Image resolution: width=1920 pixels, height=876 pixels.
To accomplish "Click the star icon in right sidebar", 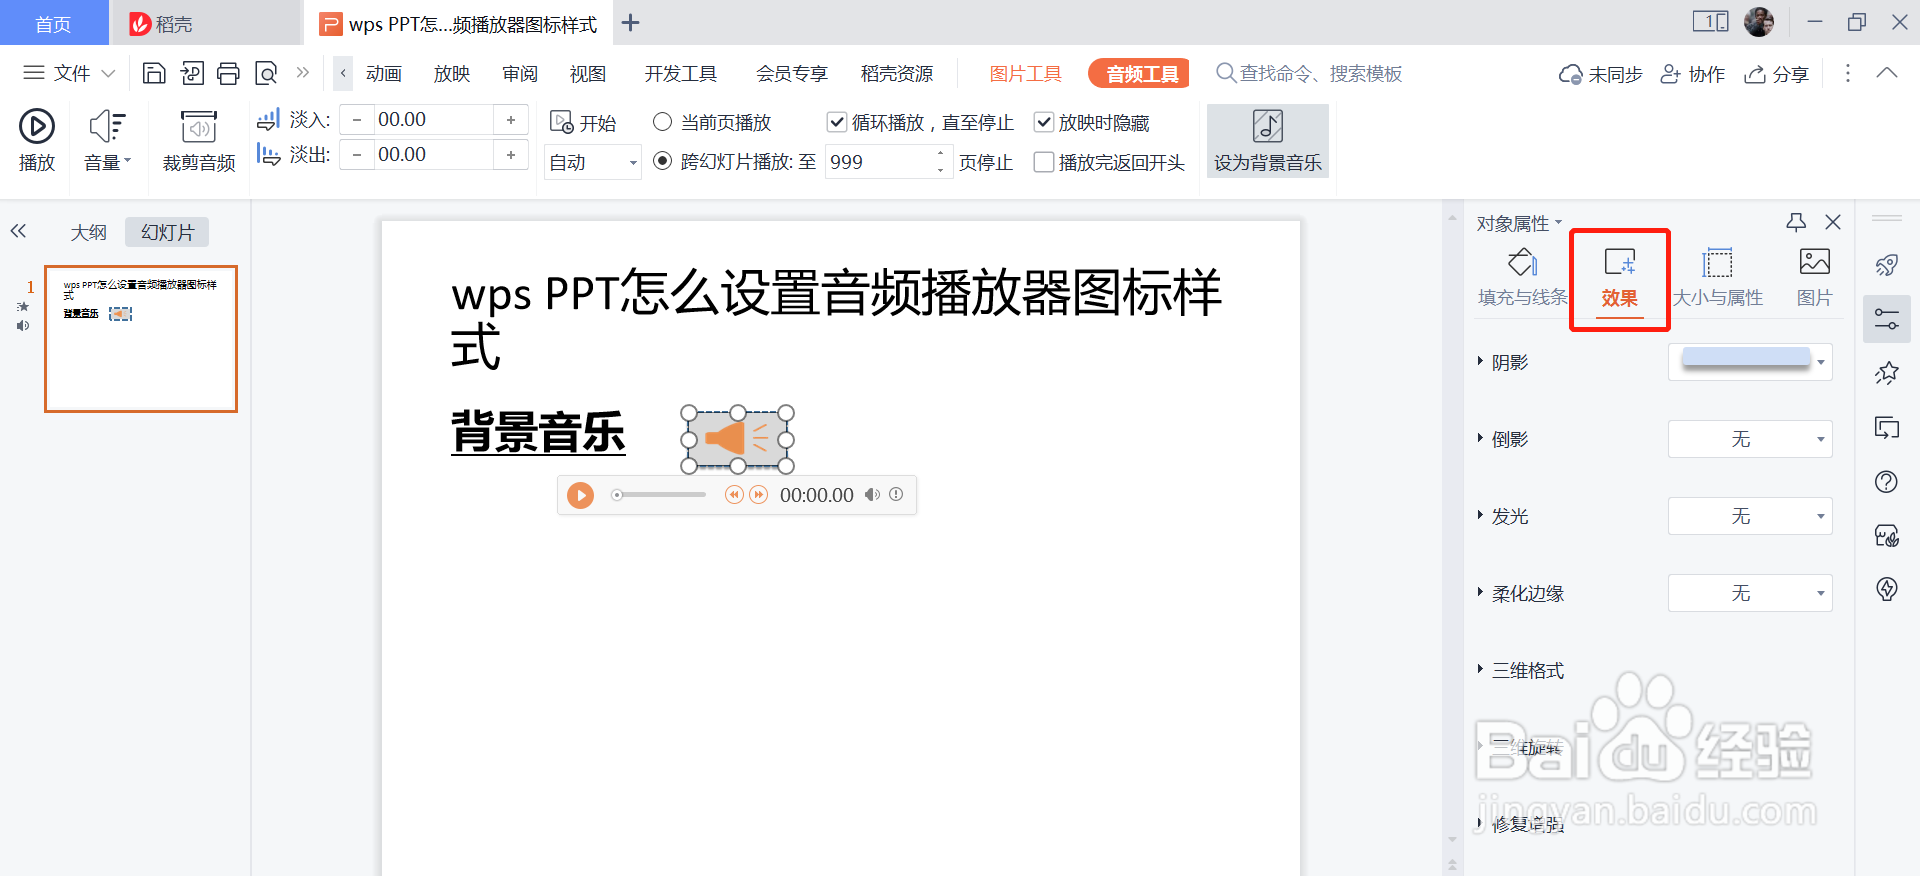I will tap(1887, 373).
